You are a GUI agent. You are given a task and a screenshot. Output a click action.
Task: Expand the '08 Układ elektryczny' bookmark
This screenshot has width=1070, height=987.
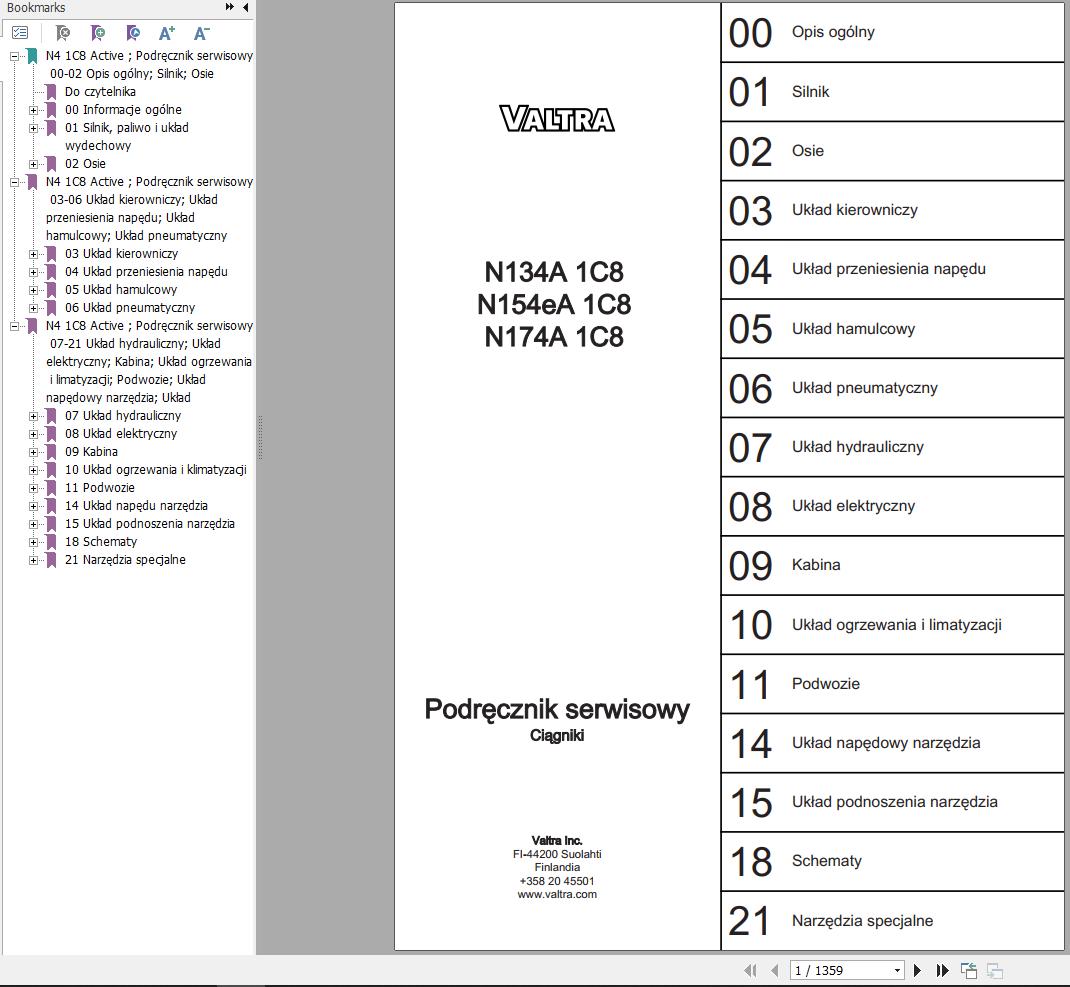pos(36,433)
